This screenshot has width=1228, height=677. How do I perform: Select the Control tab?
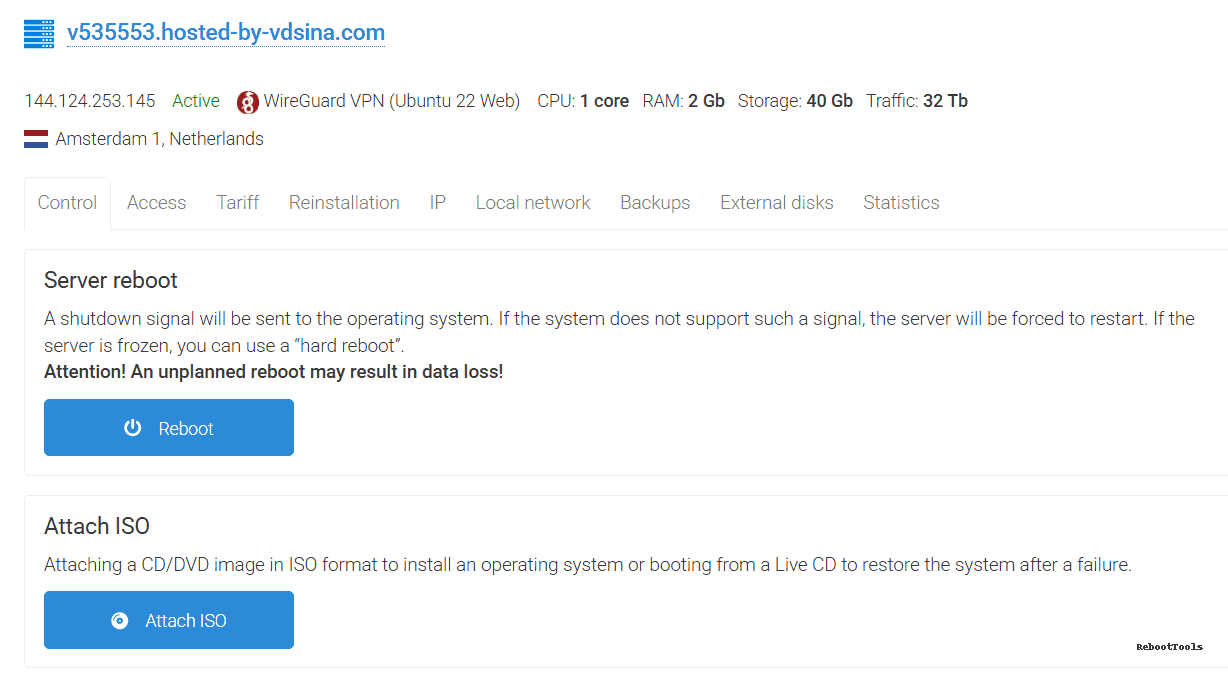(66, 203)
